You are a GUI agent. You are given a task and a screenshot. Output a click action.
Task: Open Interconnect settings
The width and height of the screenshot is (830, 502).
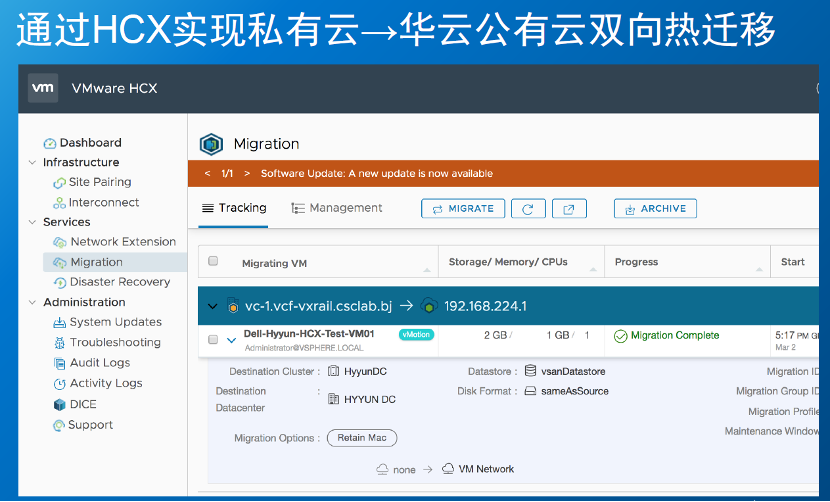104,202
